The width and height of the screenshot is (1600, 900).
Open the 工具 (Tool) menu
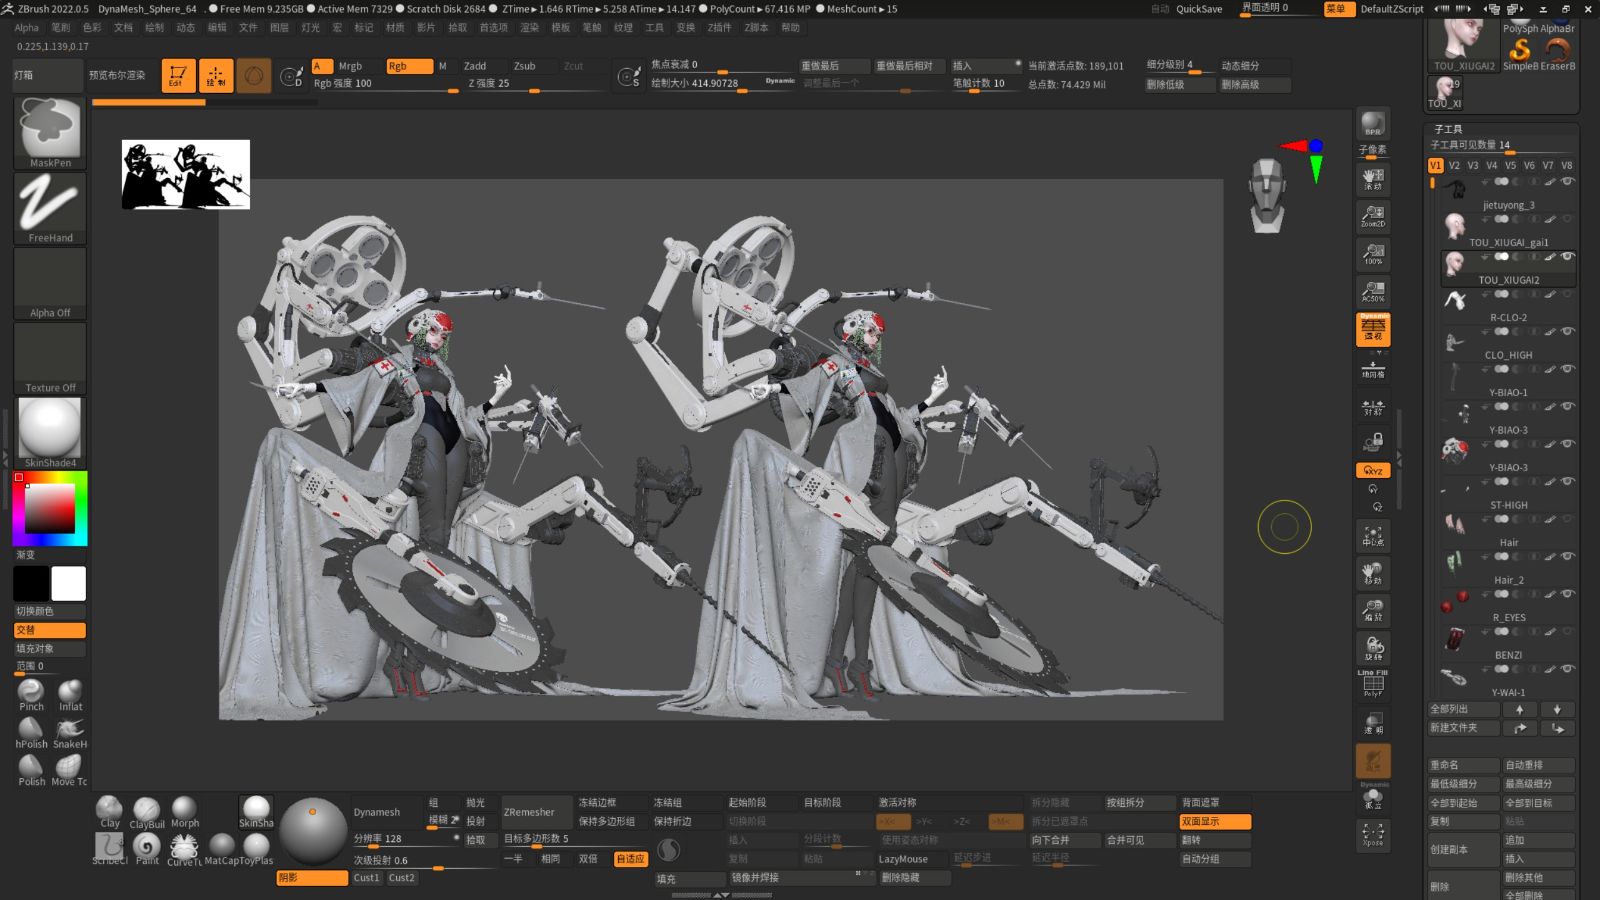[x=654, y=28]
